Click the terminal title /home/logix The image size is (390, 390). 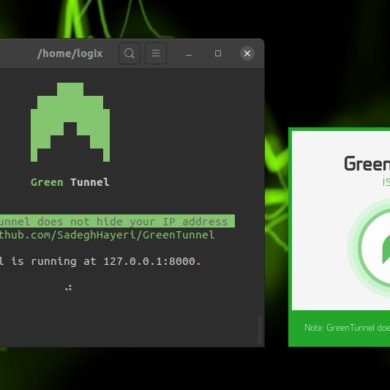coord(70,53)
